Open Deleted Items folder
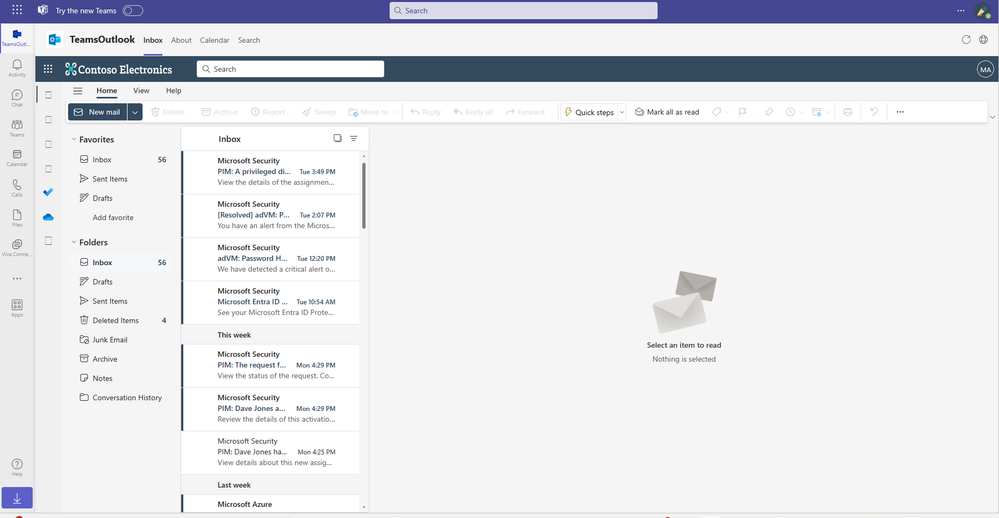This screenshot has height=518, width=999. pyautogui.click(x=122, y=320)
